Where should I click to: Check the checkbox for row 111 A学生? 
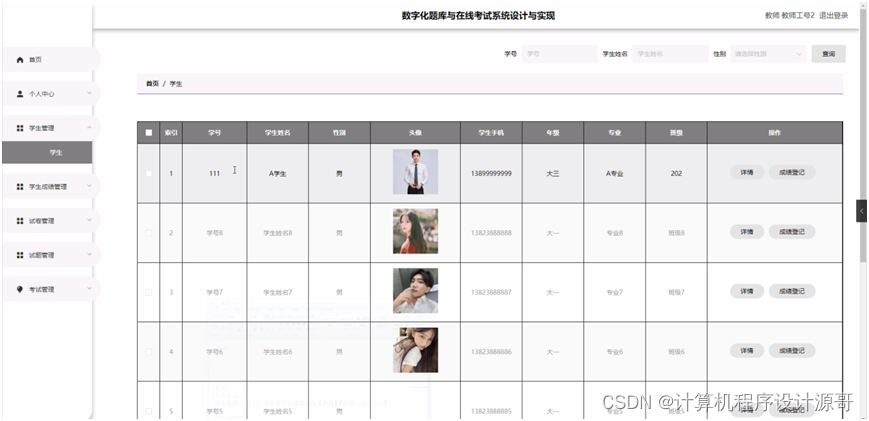[149, 173]
